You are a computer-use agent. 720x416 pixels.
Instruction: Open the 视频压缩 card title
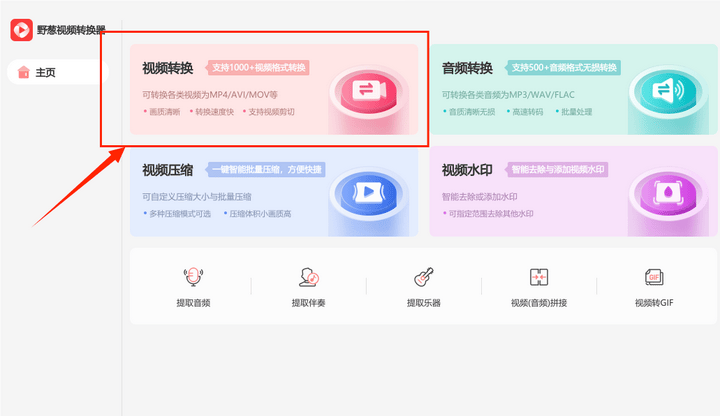(168, 169)
